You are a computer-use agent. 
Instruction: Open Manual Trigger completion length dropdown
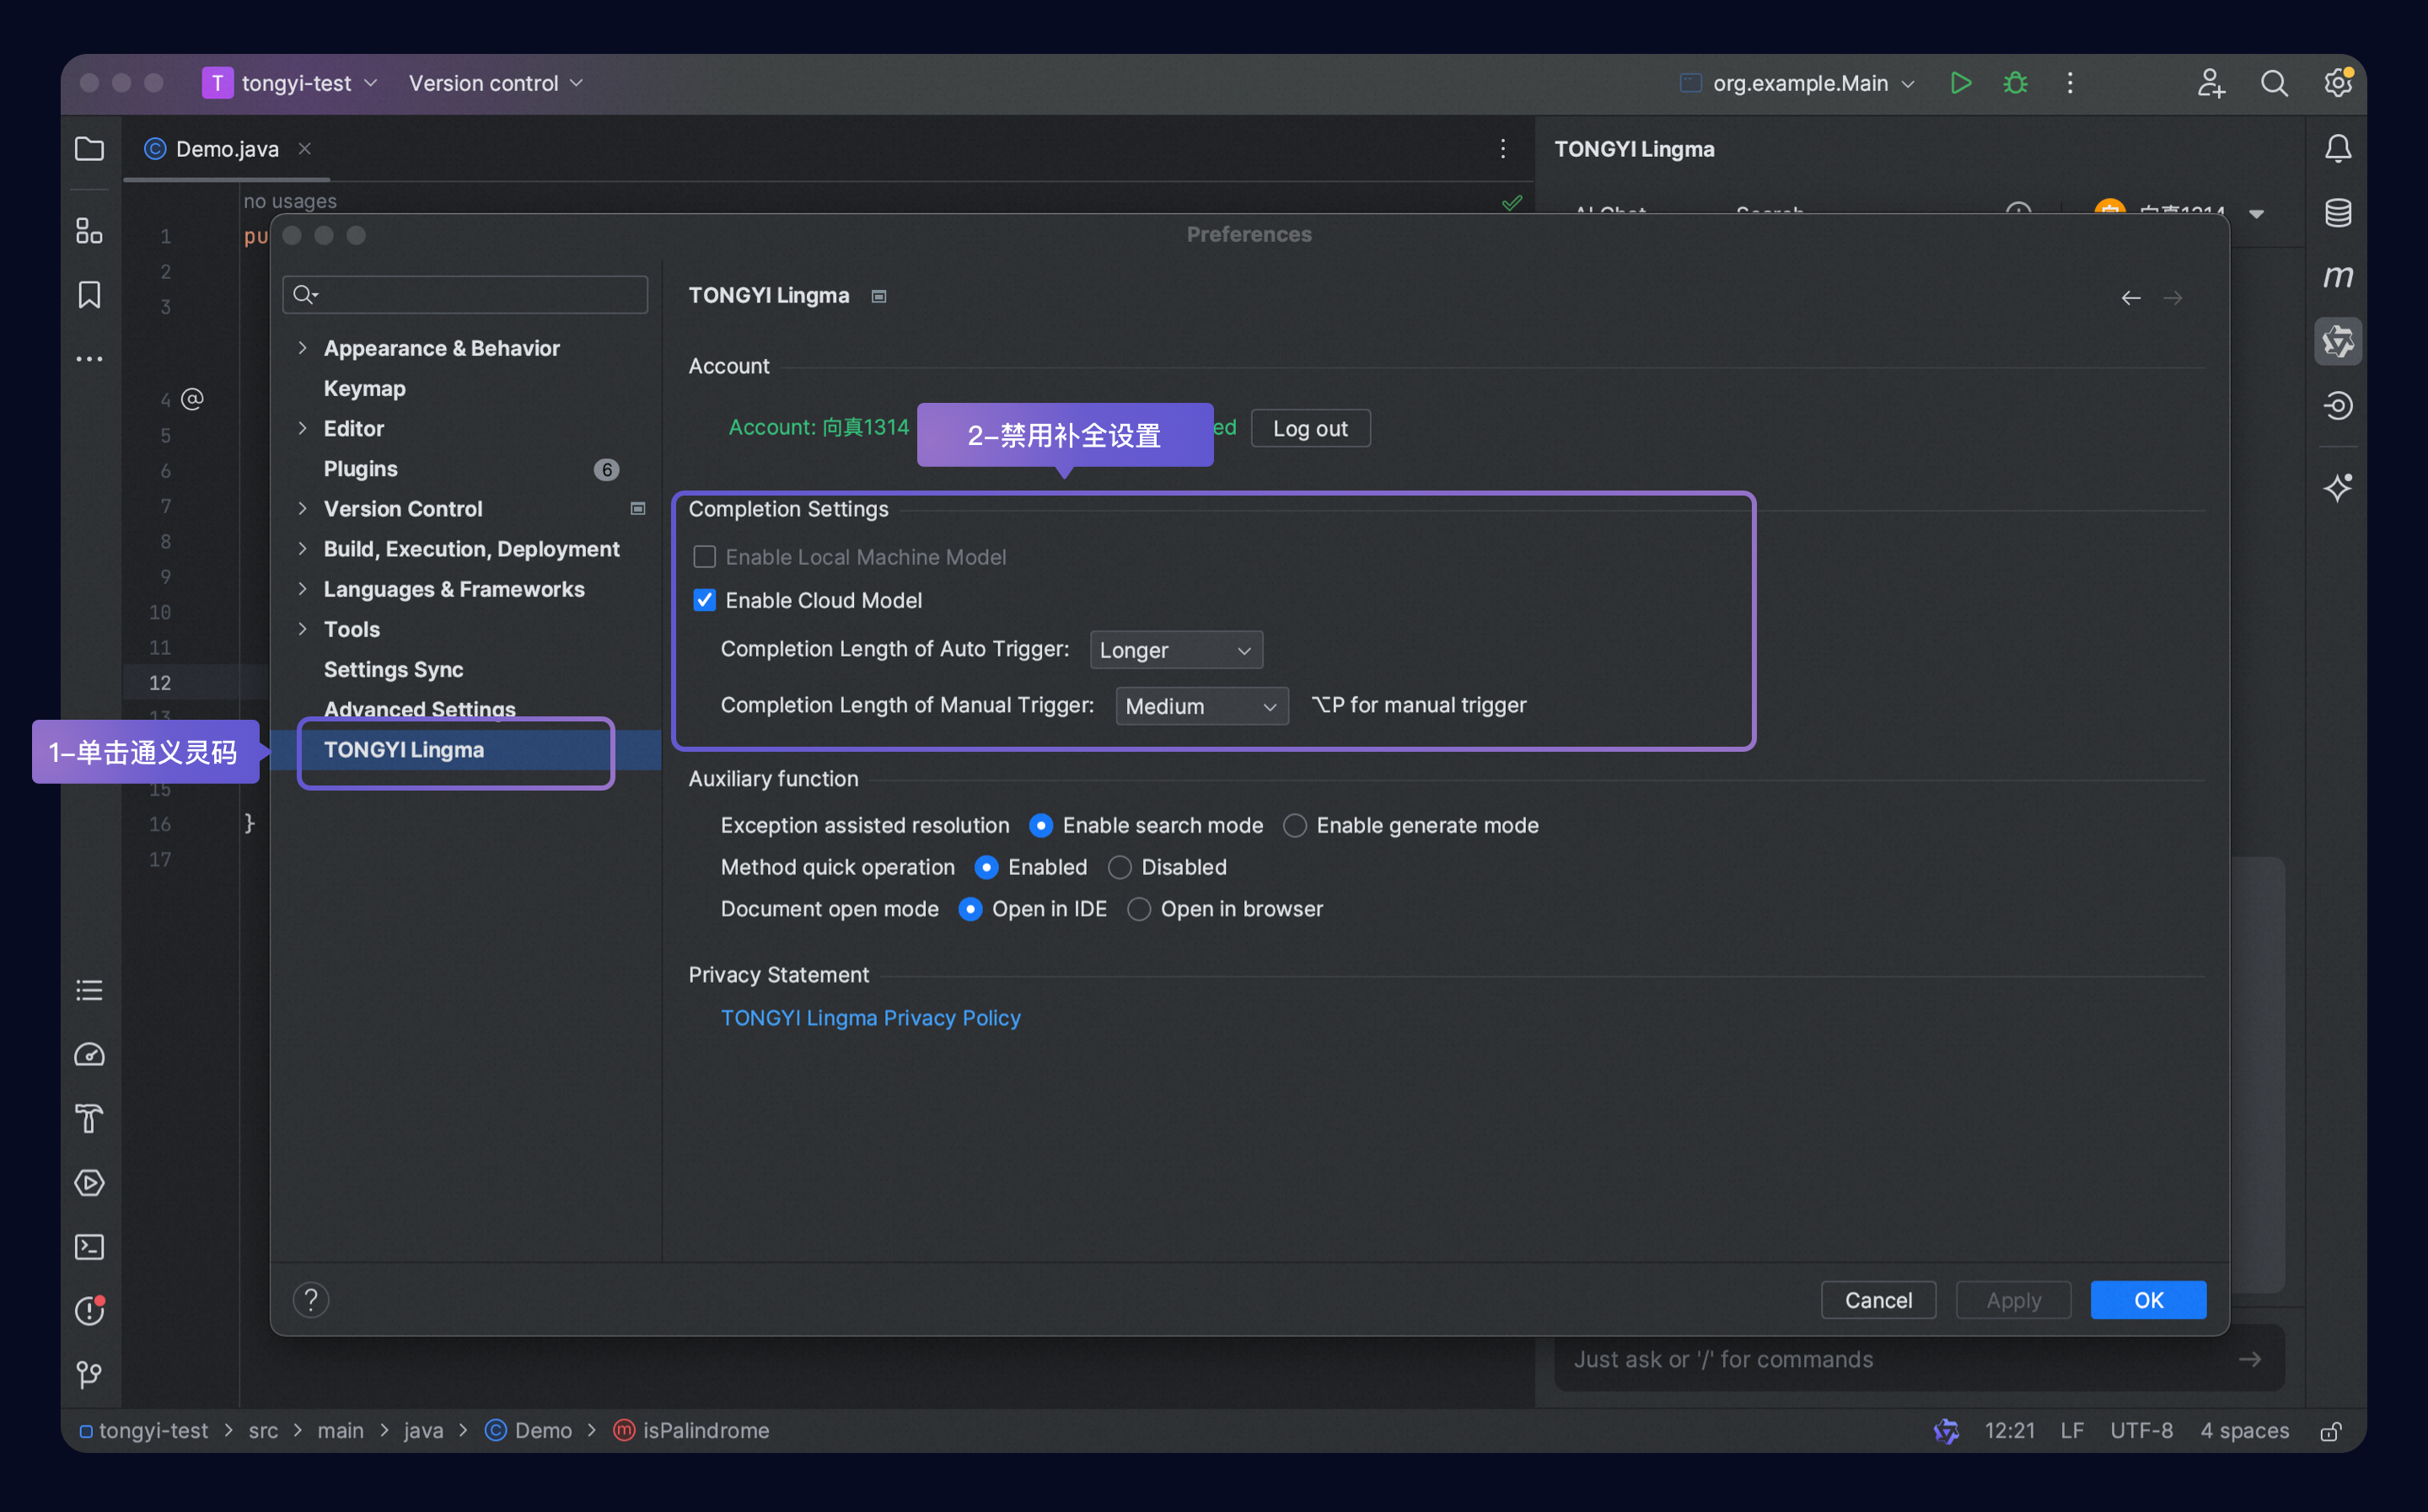(x=1202, y=706)
